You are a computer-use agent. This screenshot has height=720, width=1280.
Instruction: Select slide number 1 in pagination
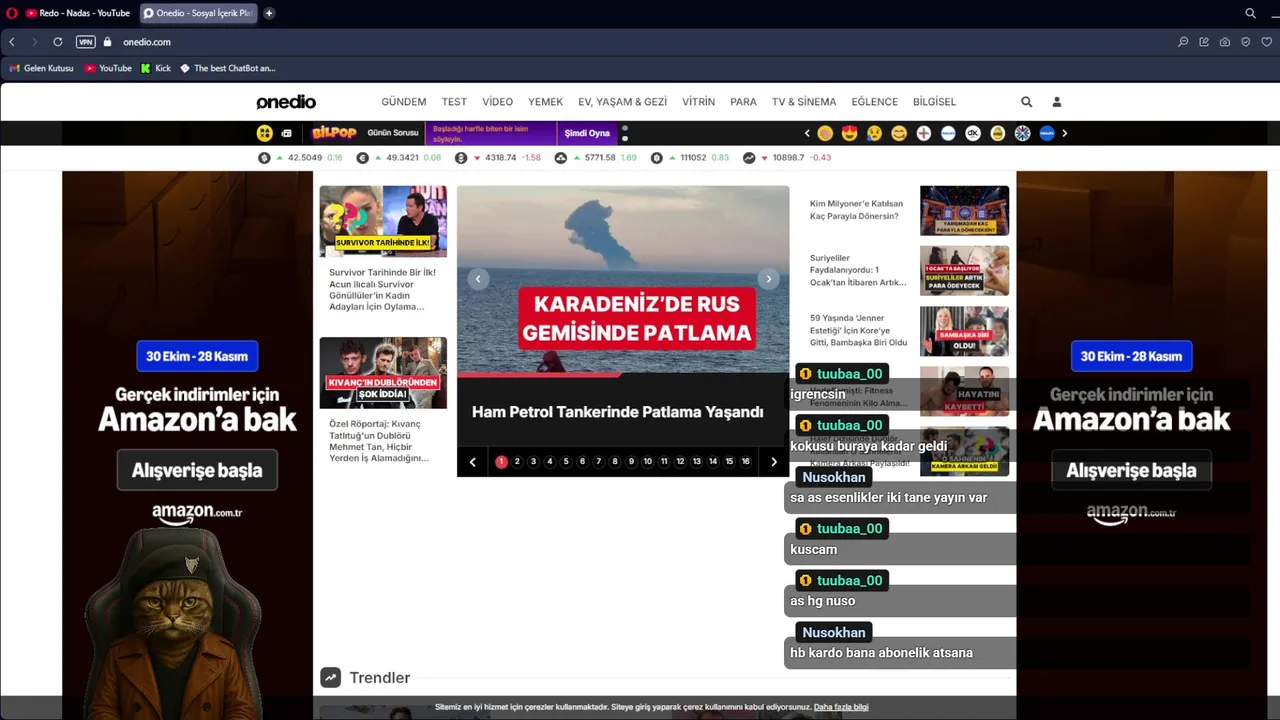tap(501, 462)
